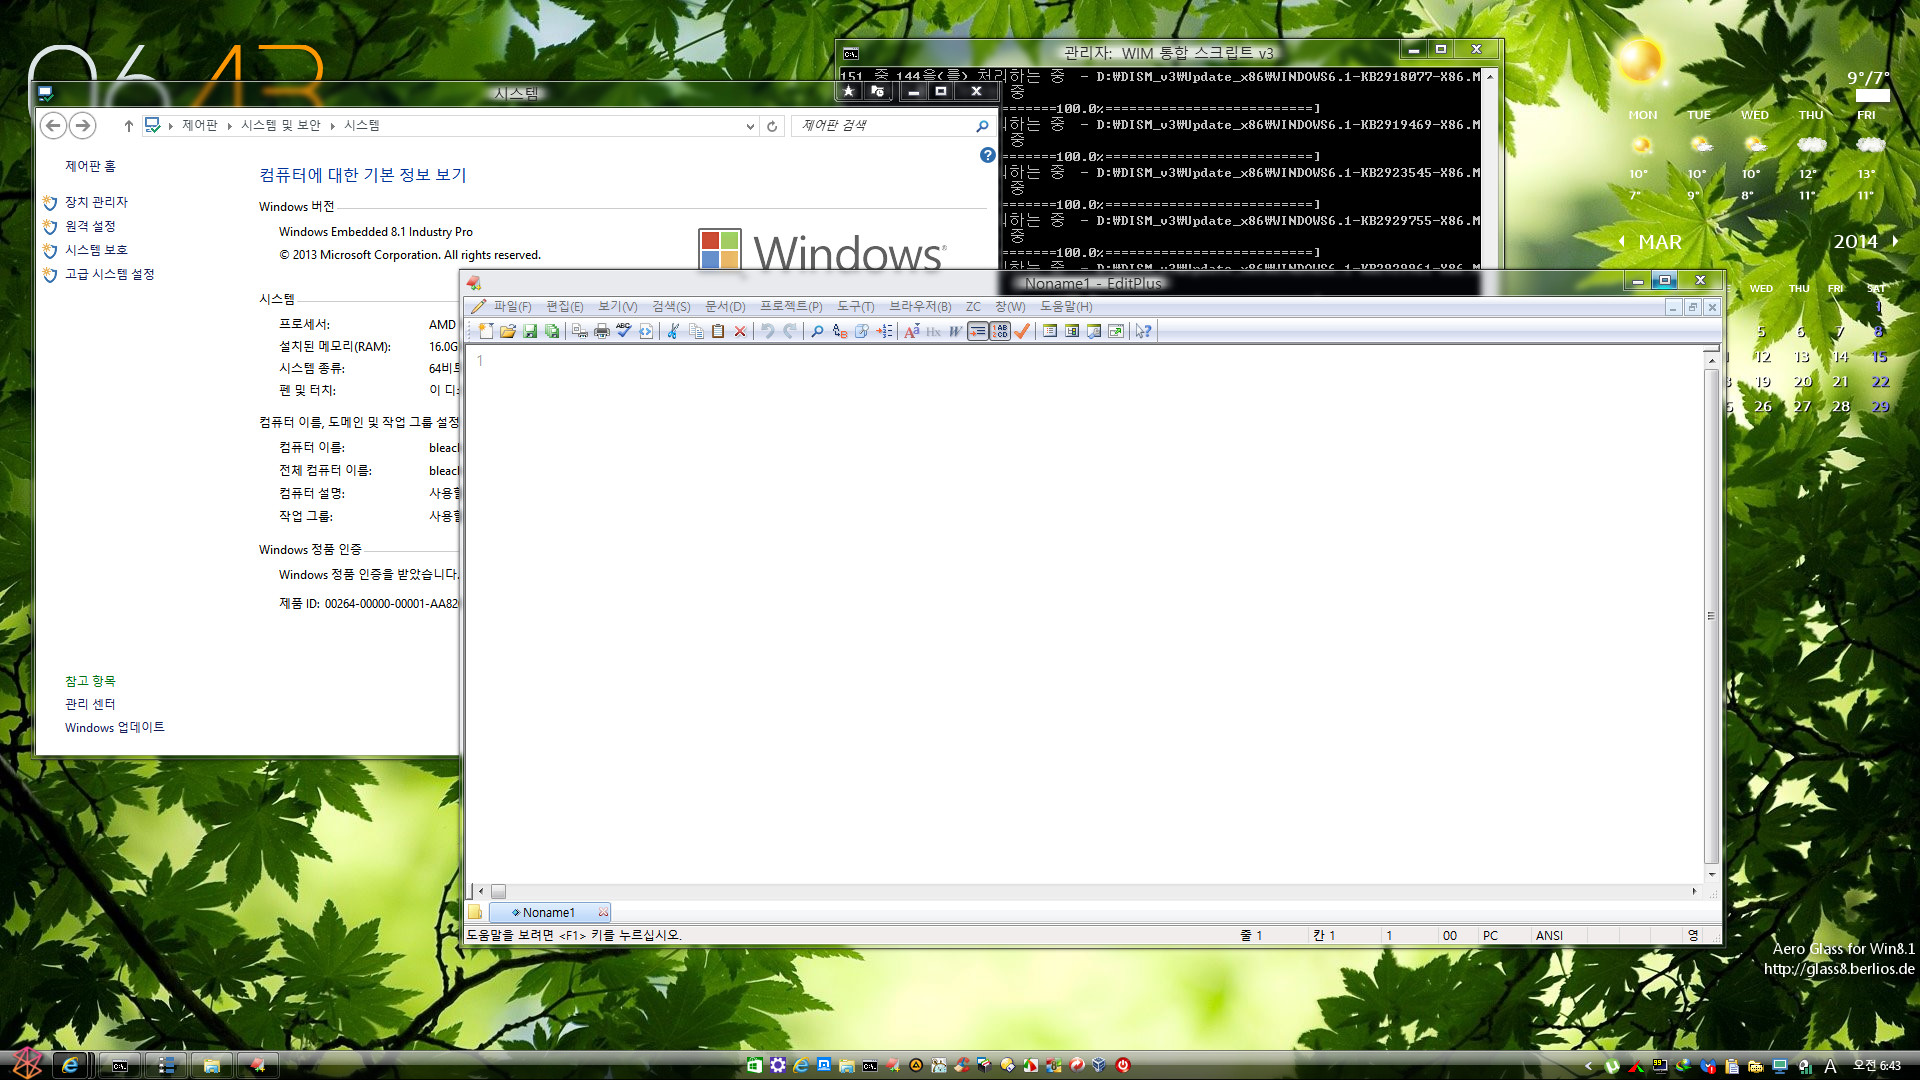Click the Find magnifier icon
The height and width of the screenshot is (1080, 1920).
[818, 331]
